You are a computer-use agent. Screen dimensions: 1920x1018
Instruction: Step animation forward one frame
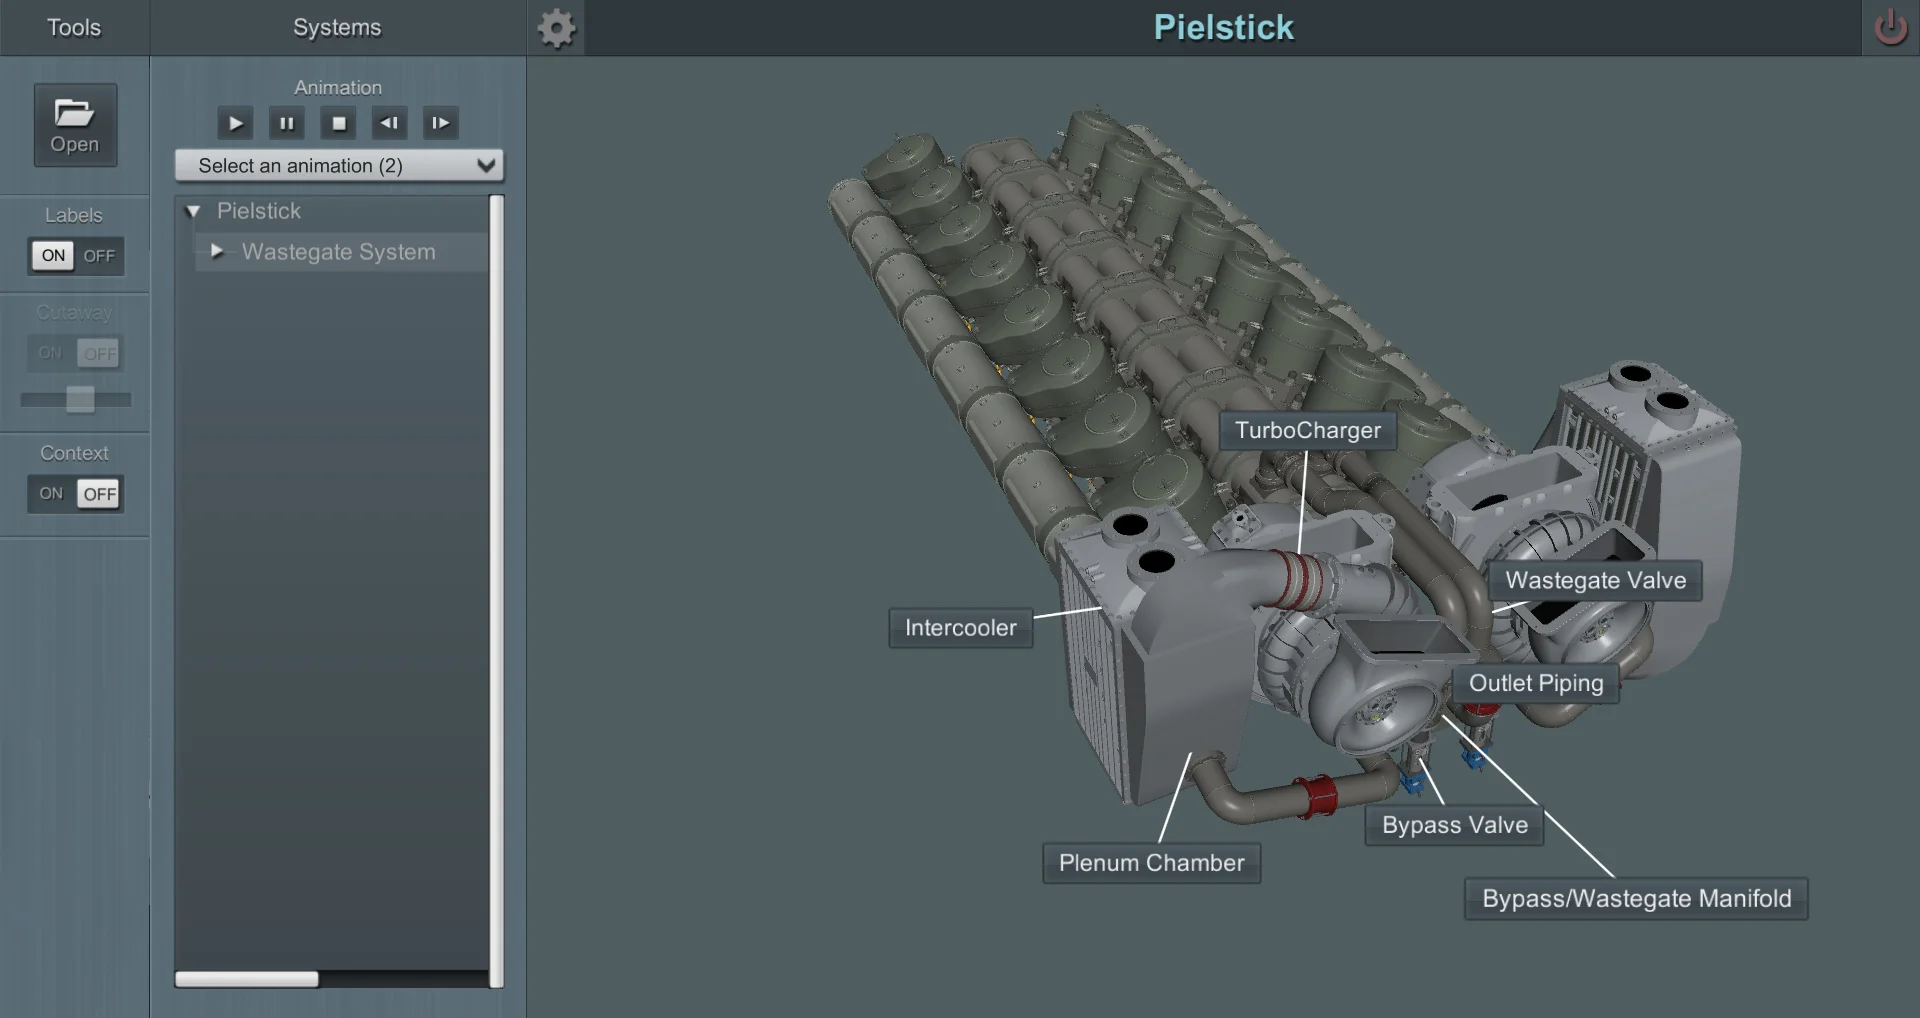(x=440, y=123)
